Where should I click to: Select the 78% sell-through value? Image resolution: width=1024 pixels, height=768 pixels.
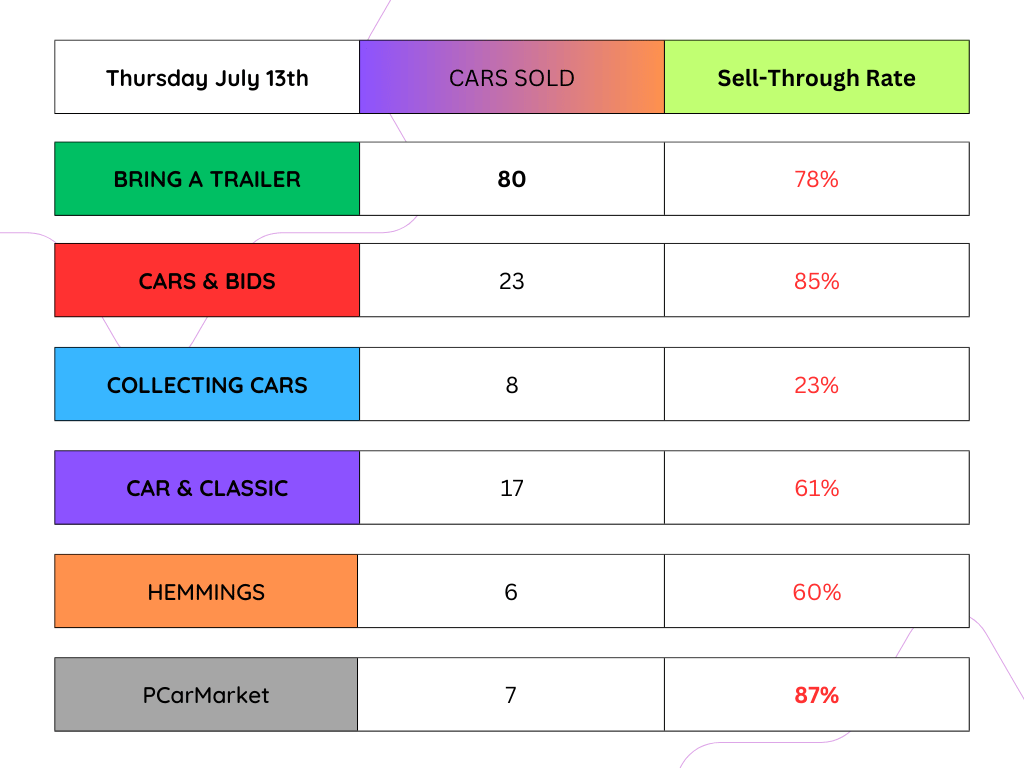[816, 179]
